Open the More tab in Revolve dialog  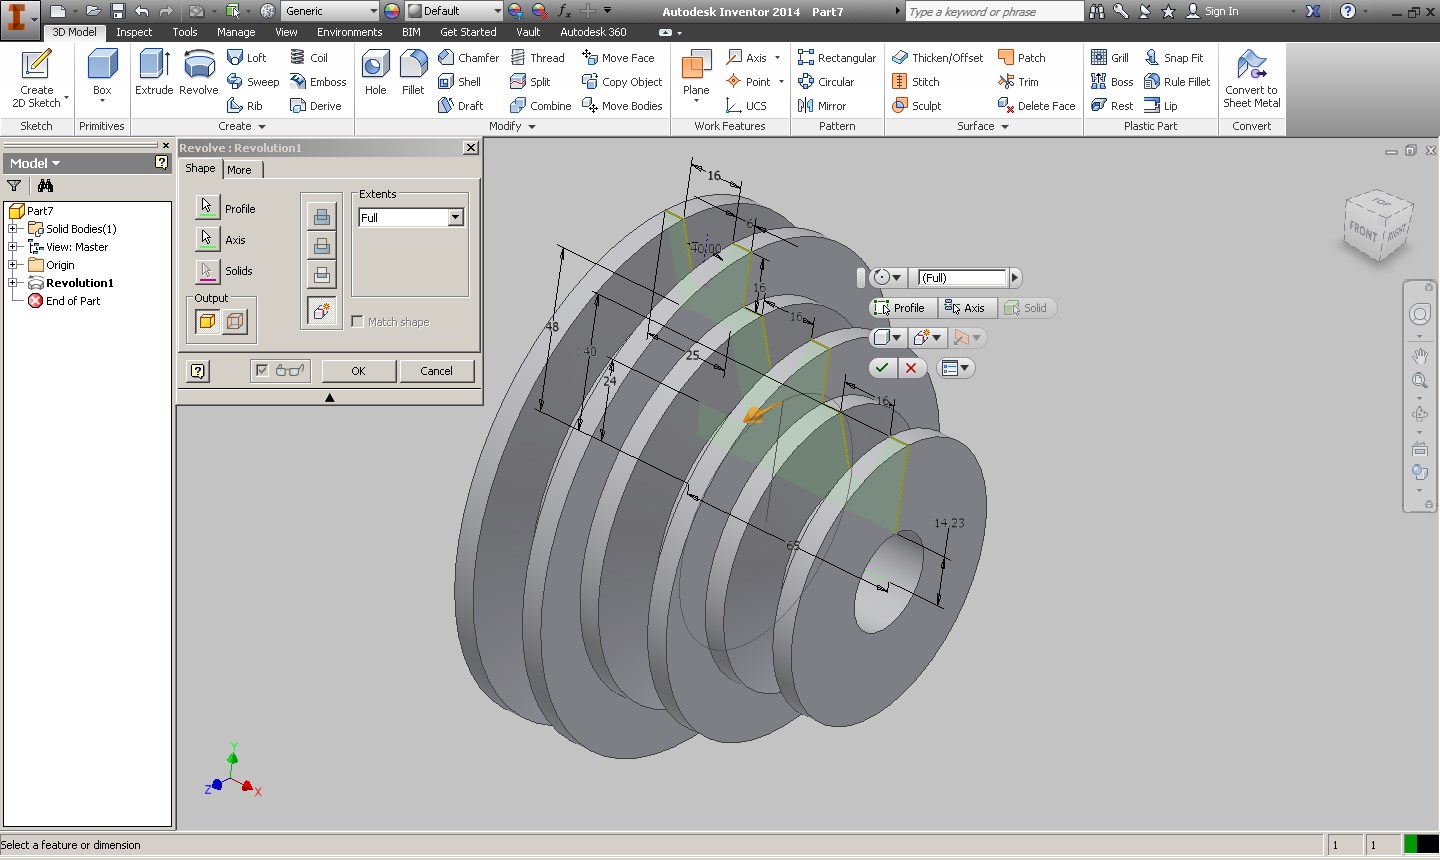(x=240, y=170)
